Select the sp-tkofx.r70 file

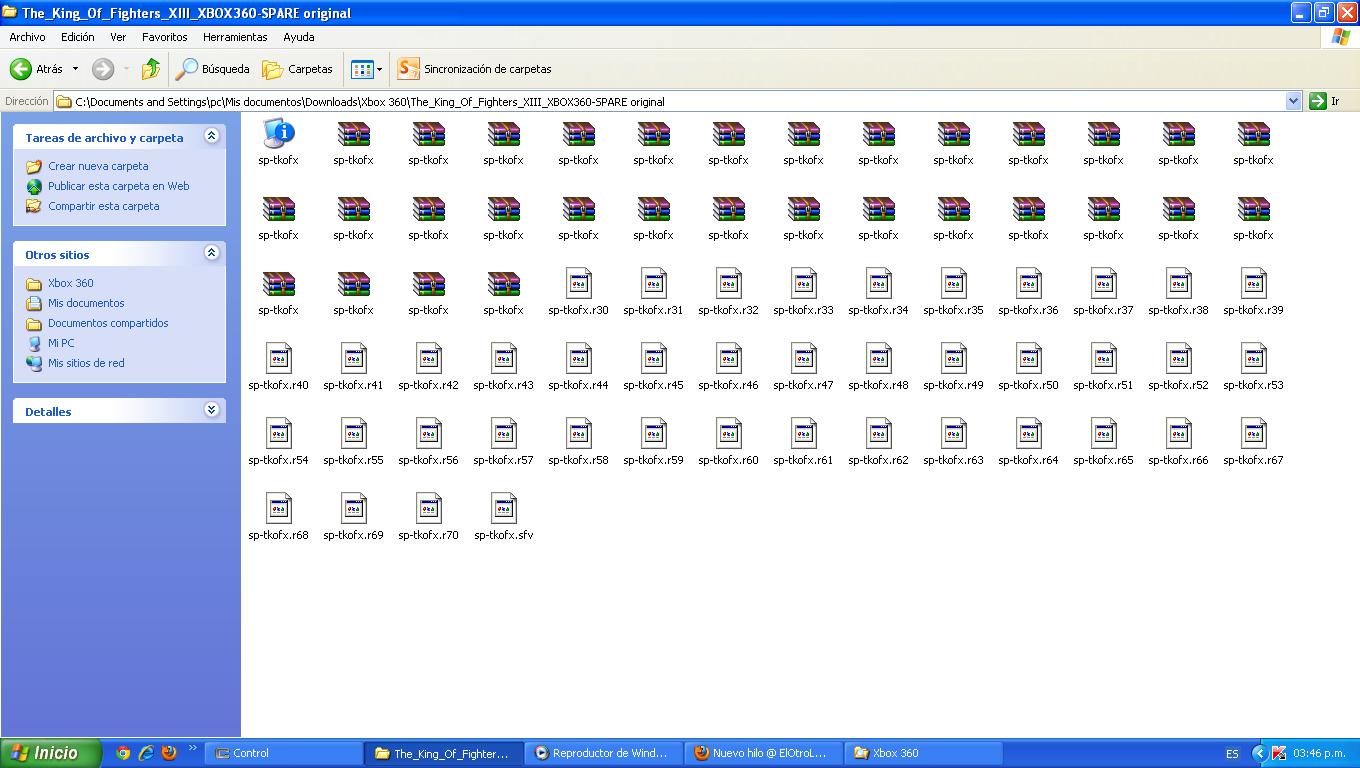428,517
